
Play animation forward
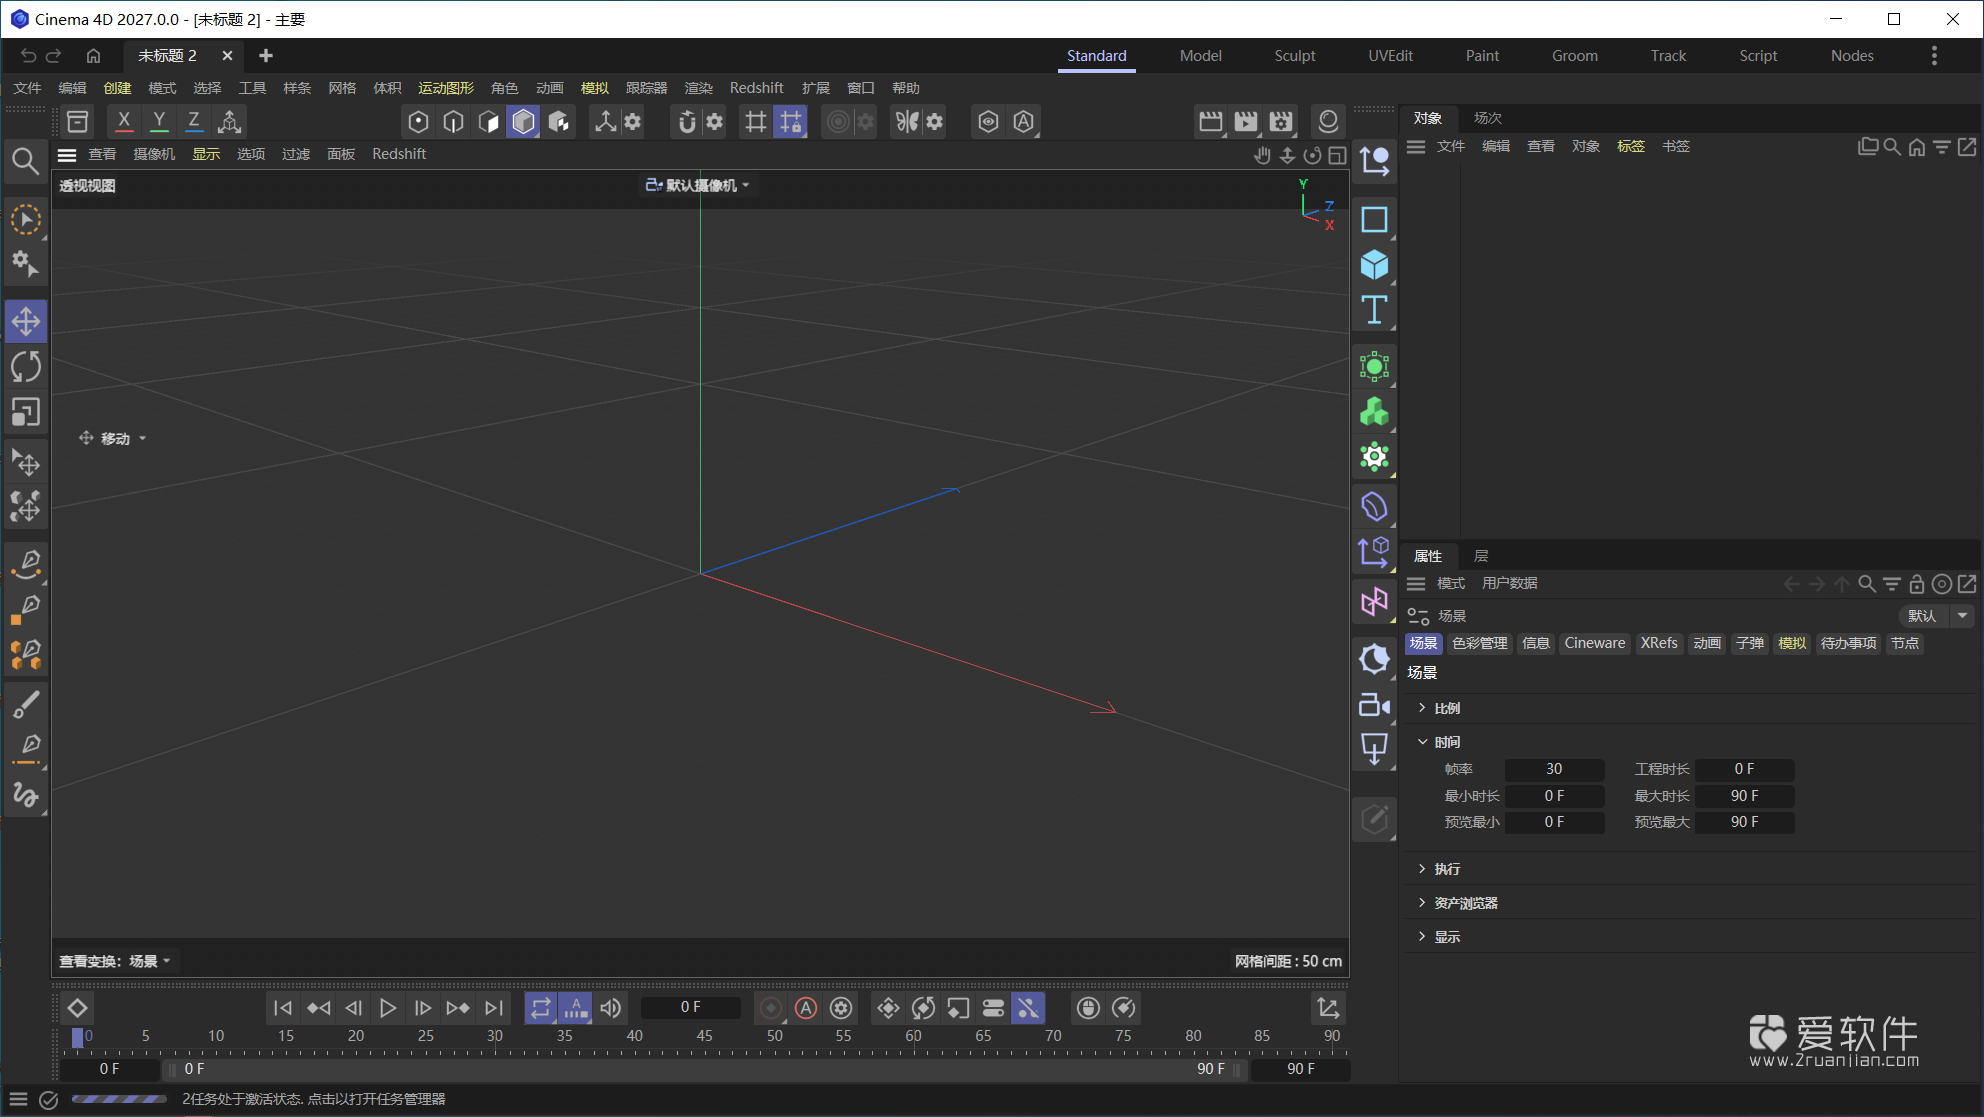[388, 1008]
